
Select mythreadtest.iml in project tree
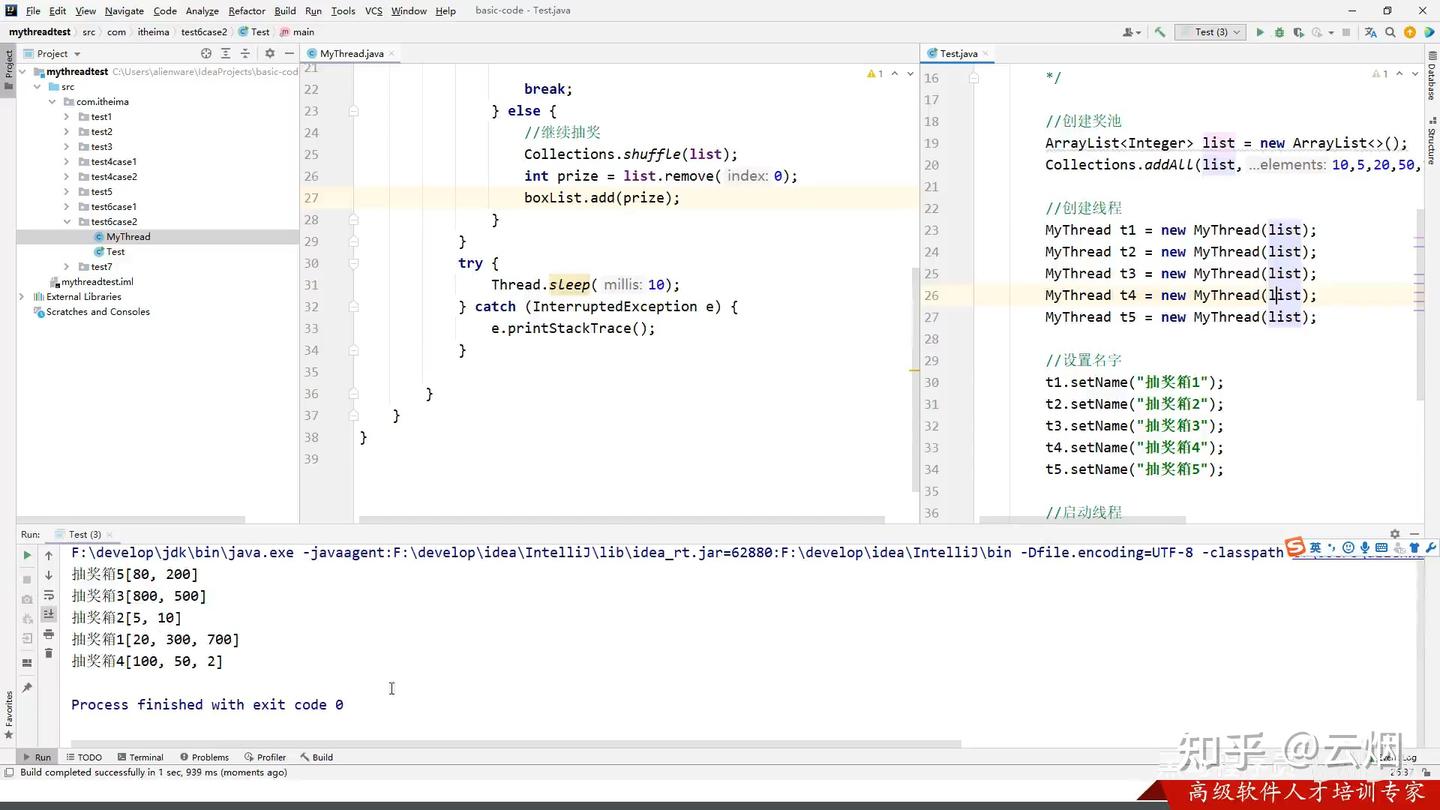pos(97,282)
